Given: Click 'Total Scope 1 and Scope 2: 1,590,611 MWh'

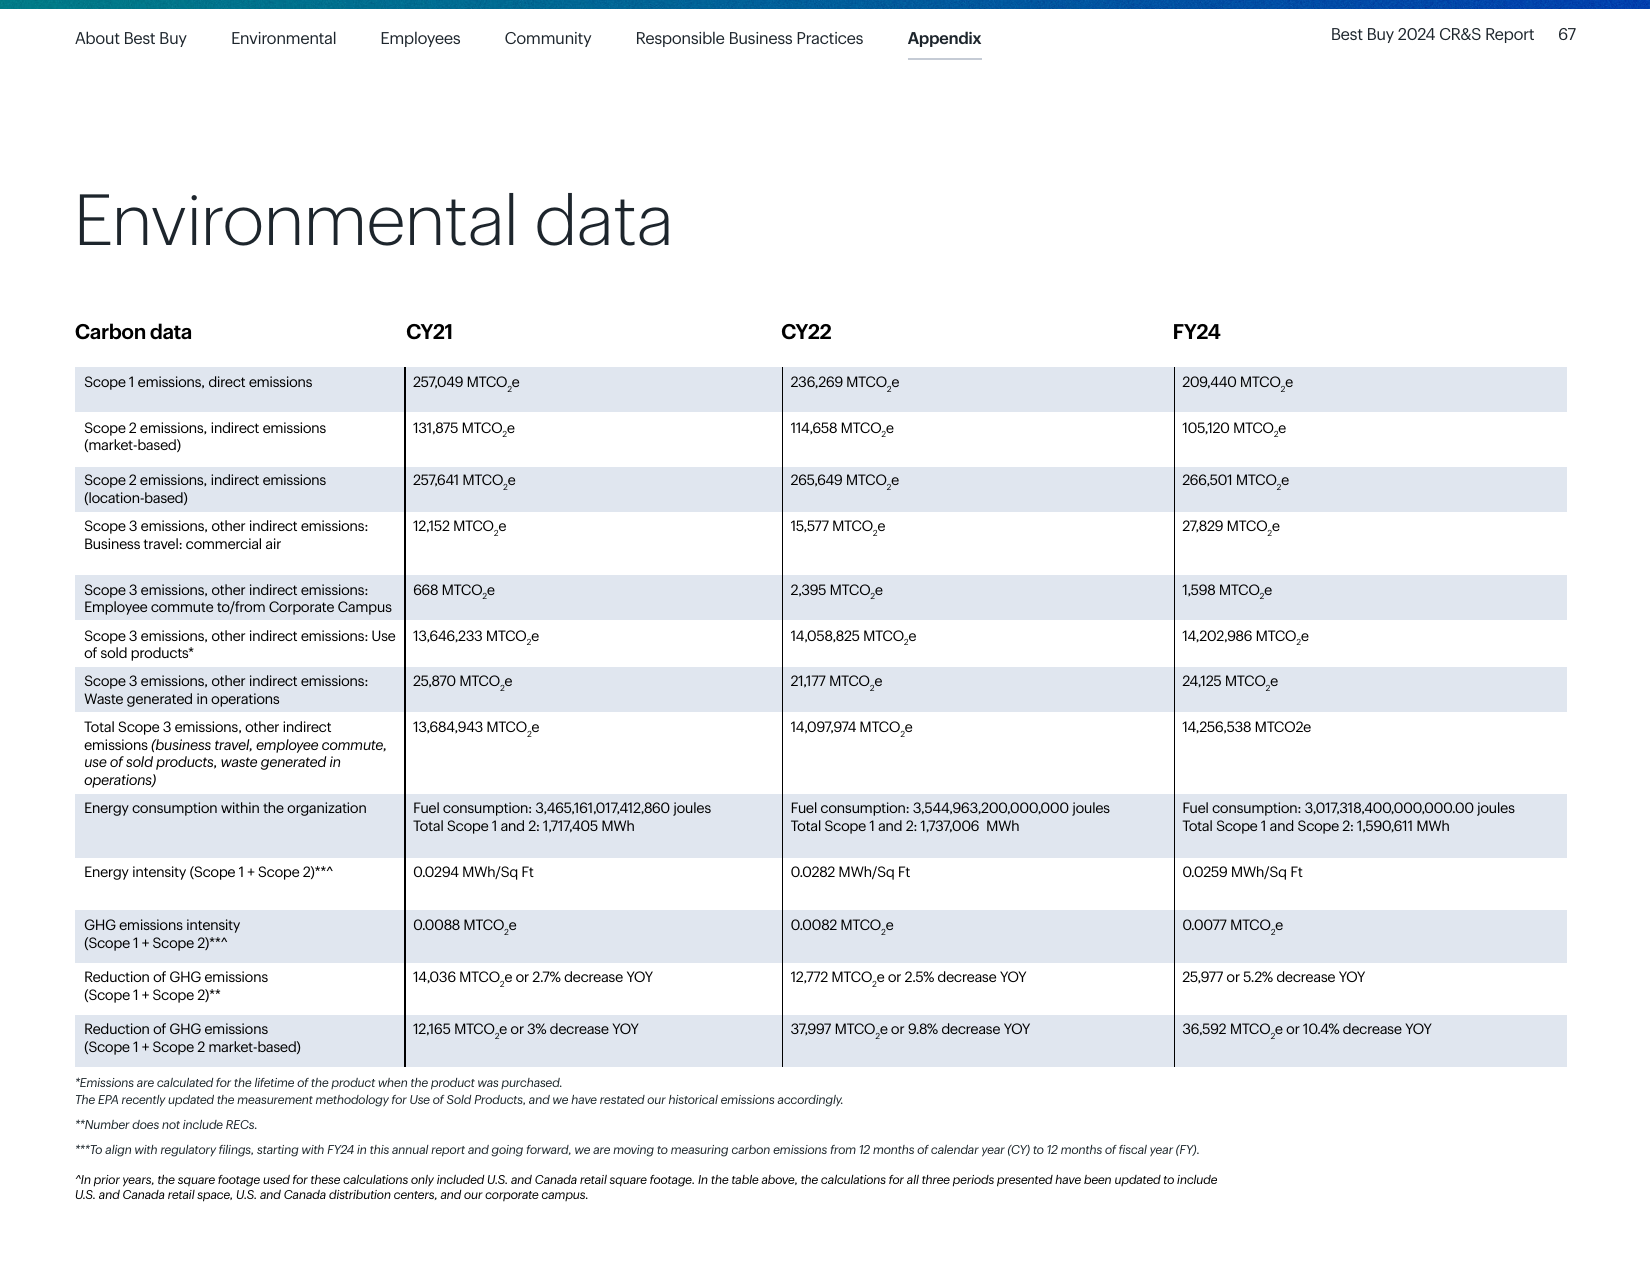Looking at the screenshot, I should point(1316,826).
